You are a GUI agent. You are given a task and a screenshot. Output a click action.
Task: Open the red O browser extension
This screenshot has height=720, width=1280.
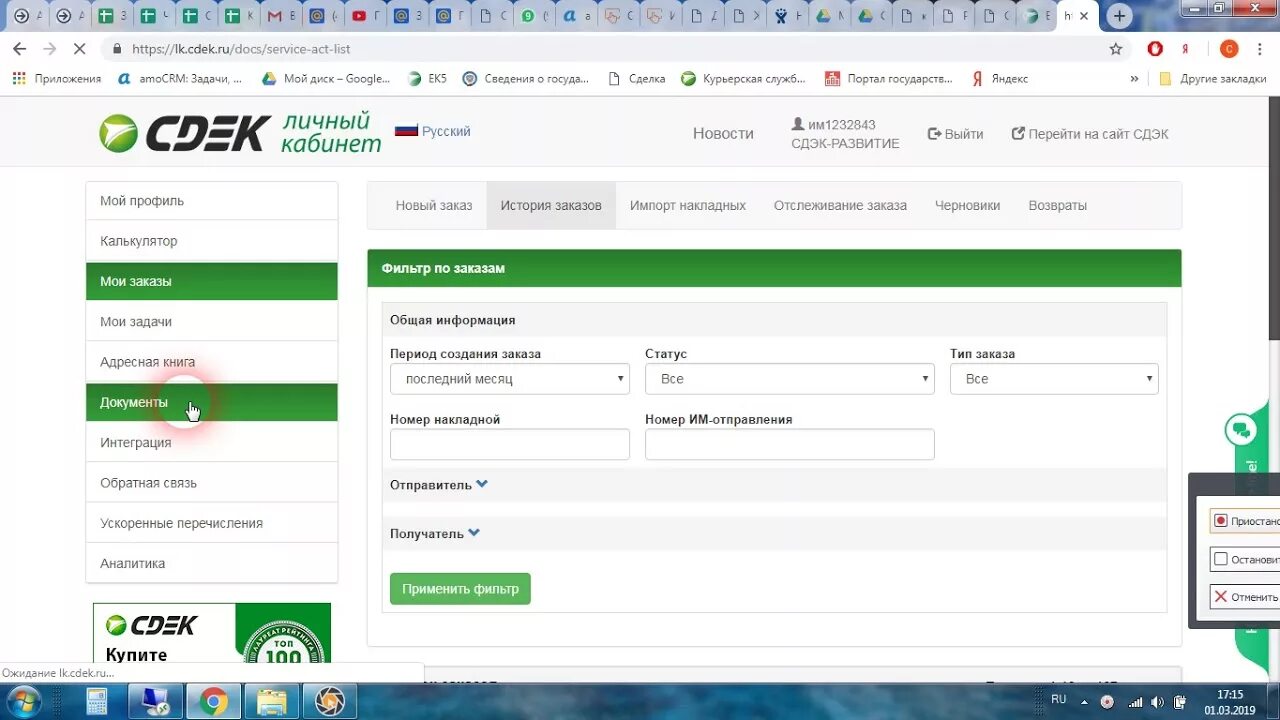(x=1155, y=48)
